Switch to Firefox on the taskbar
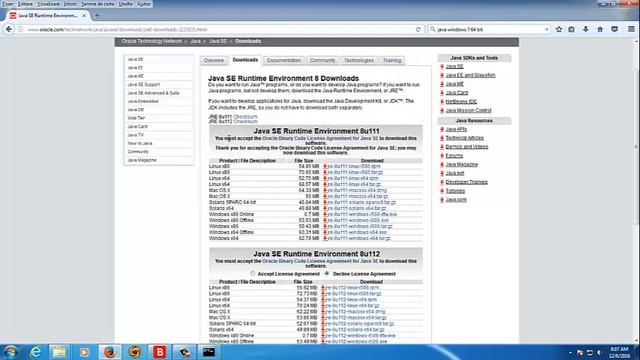640x360 pixels. tap(110, 352)
